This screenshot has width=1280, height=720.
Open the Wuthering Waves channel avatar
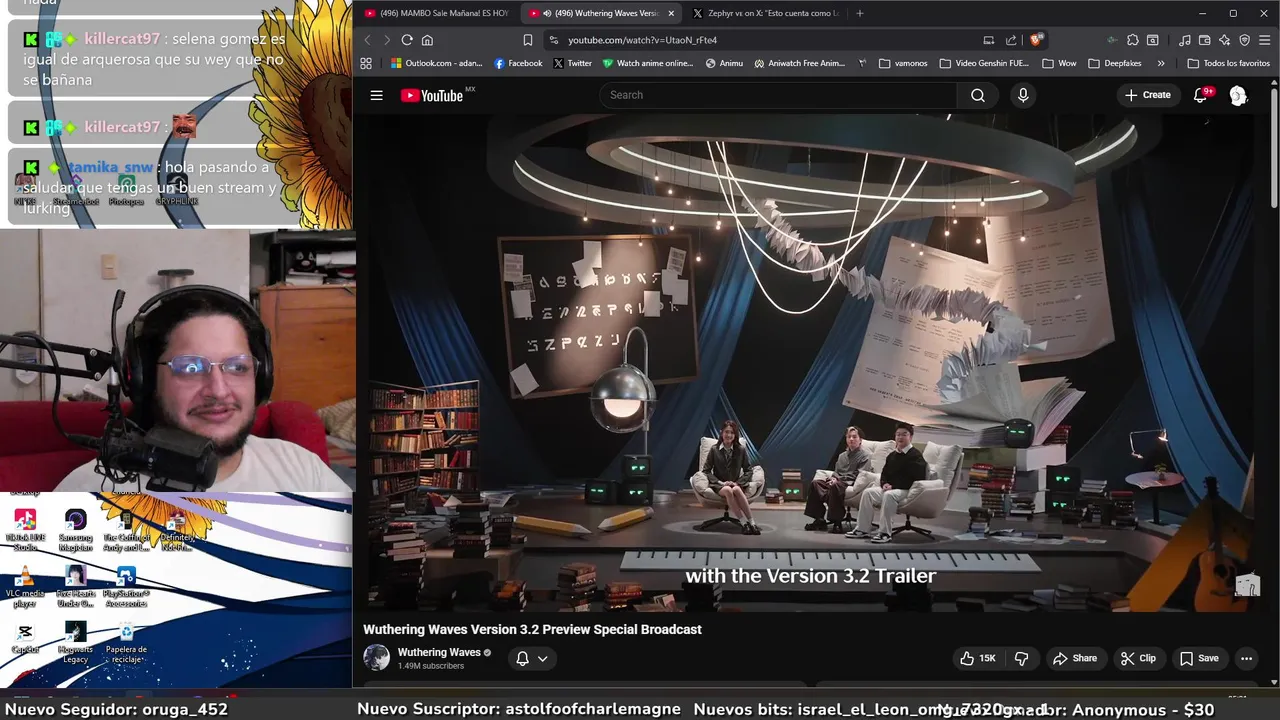coord(376,657)
